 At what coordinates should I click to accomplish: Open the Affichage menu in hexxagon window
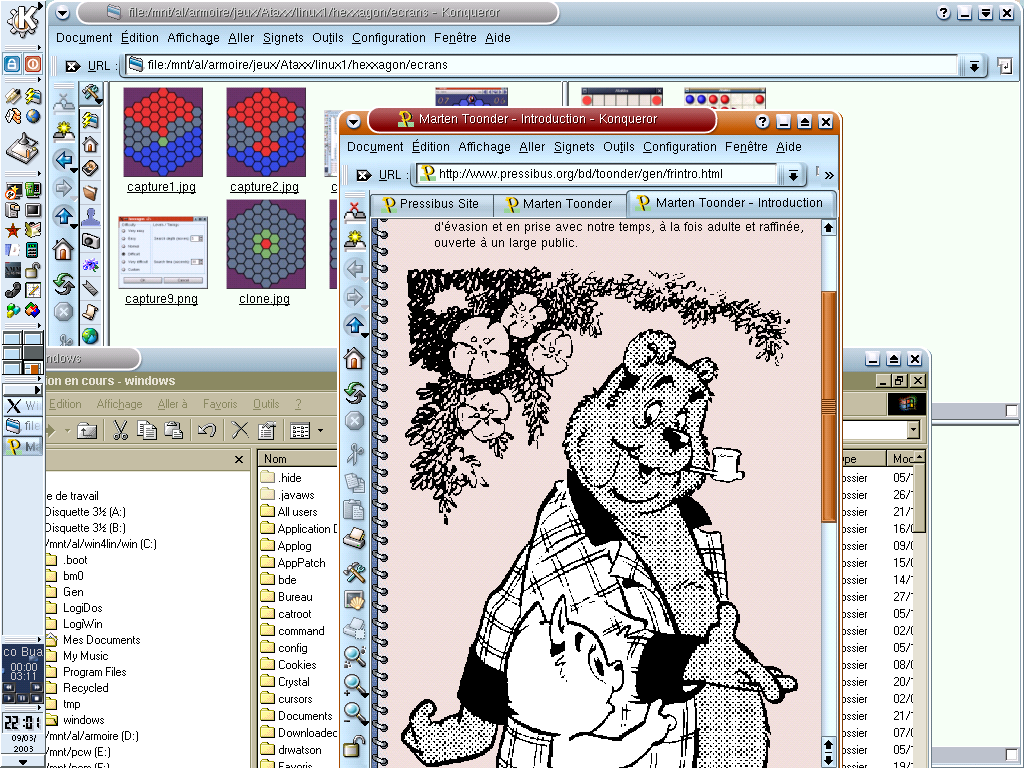(193, 38)
